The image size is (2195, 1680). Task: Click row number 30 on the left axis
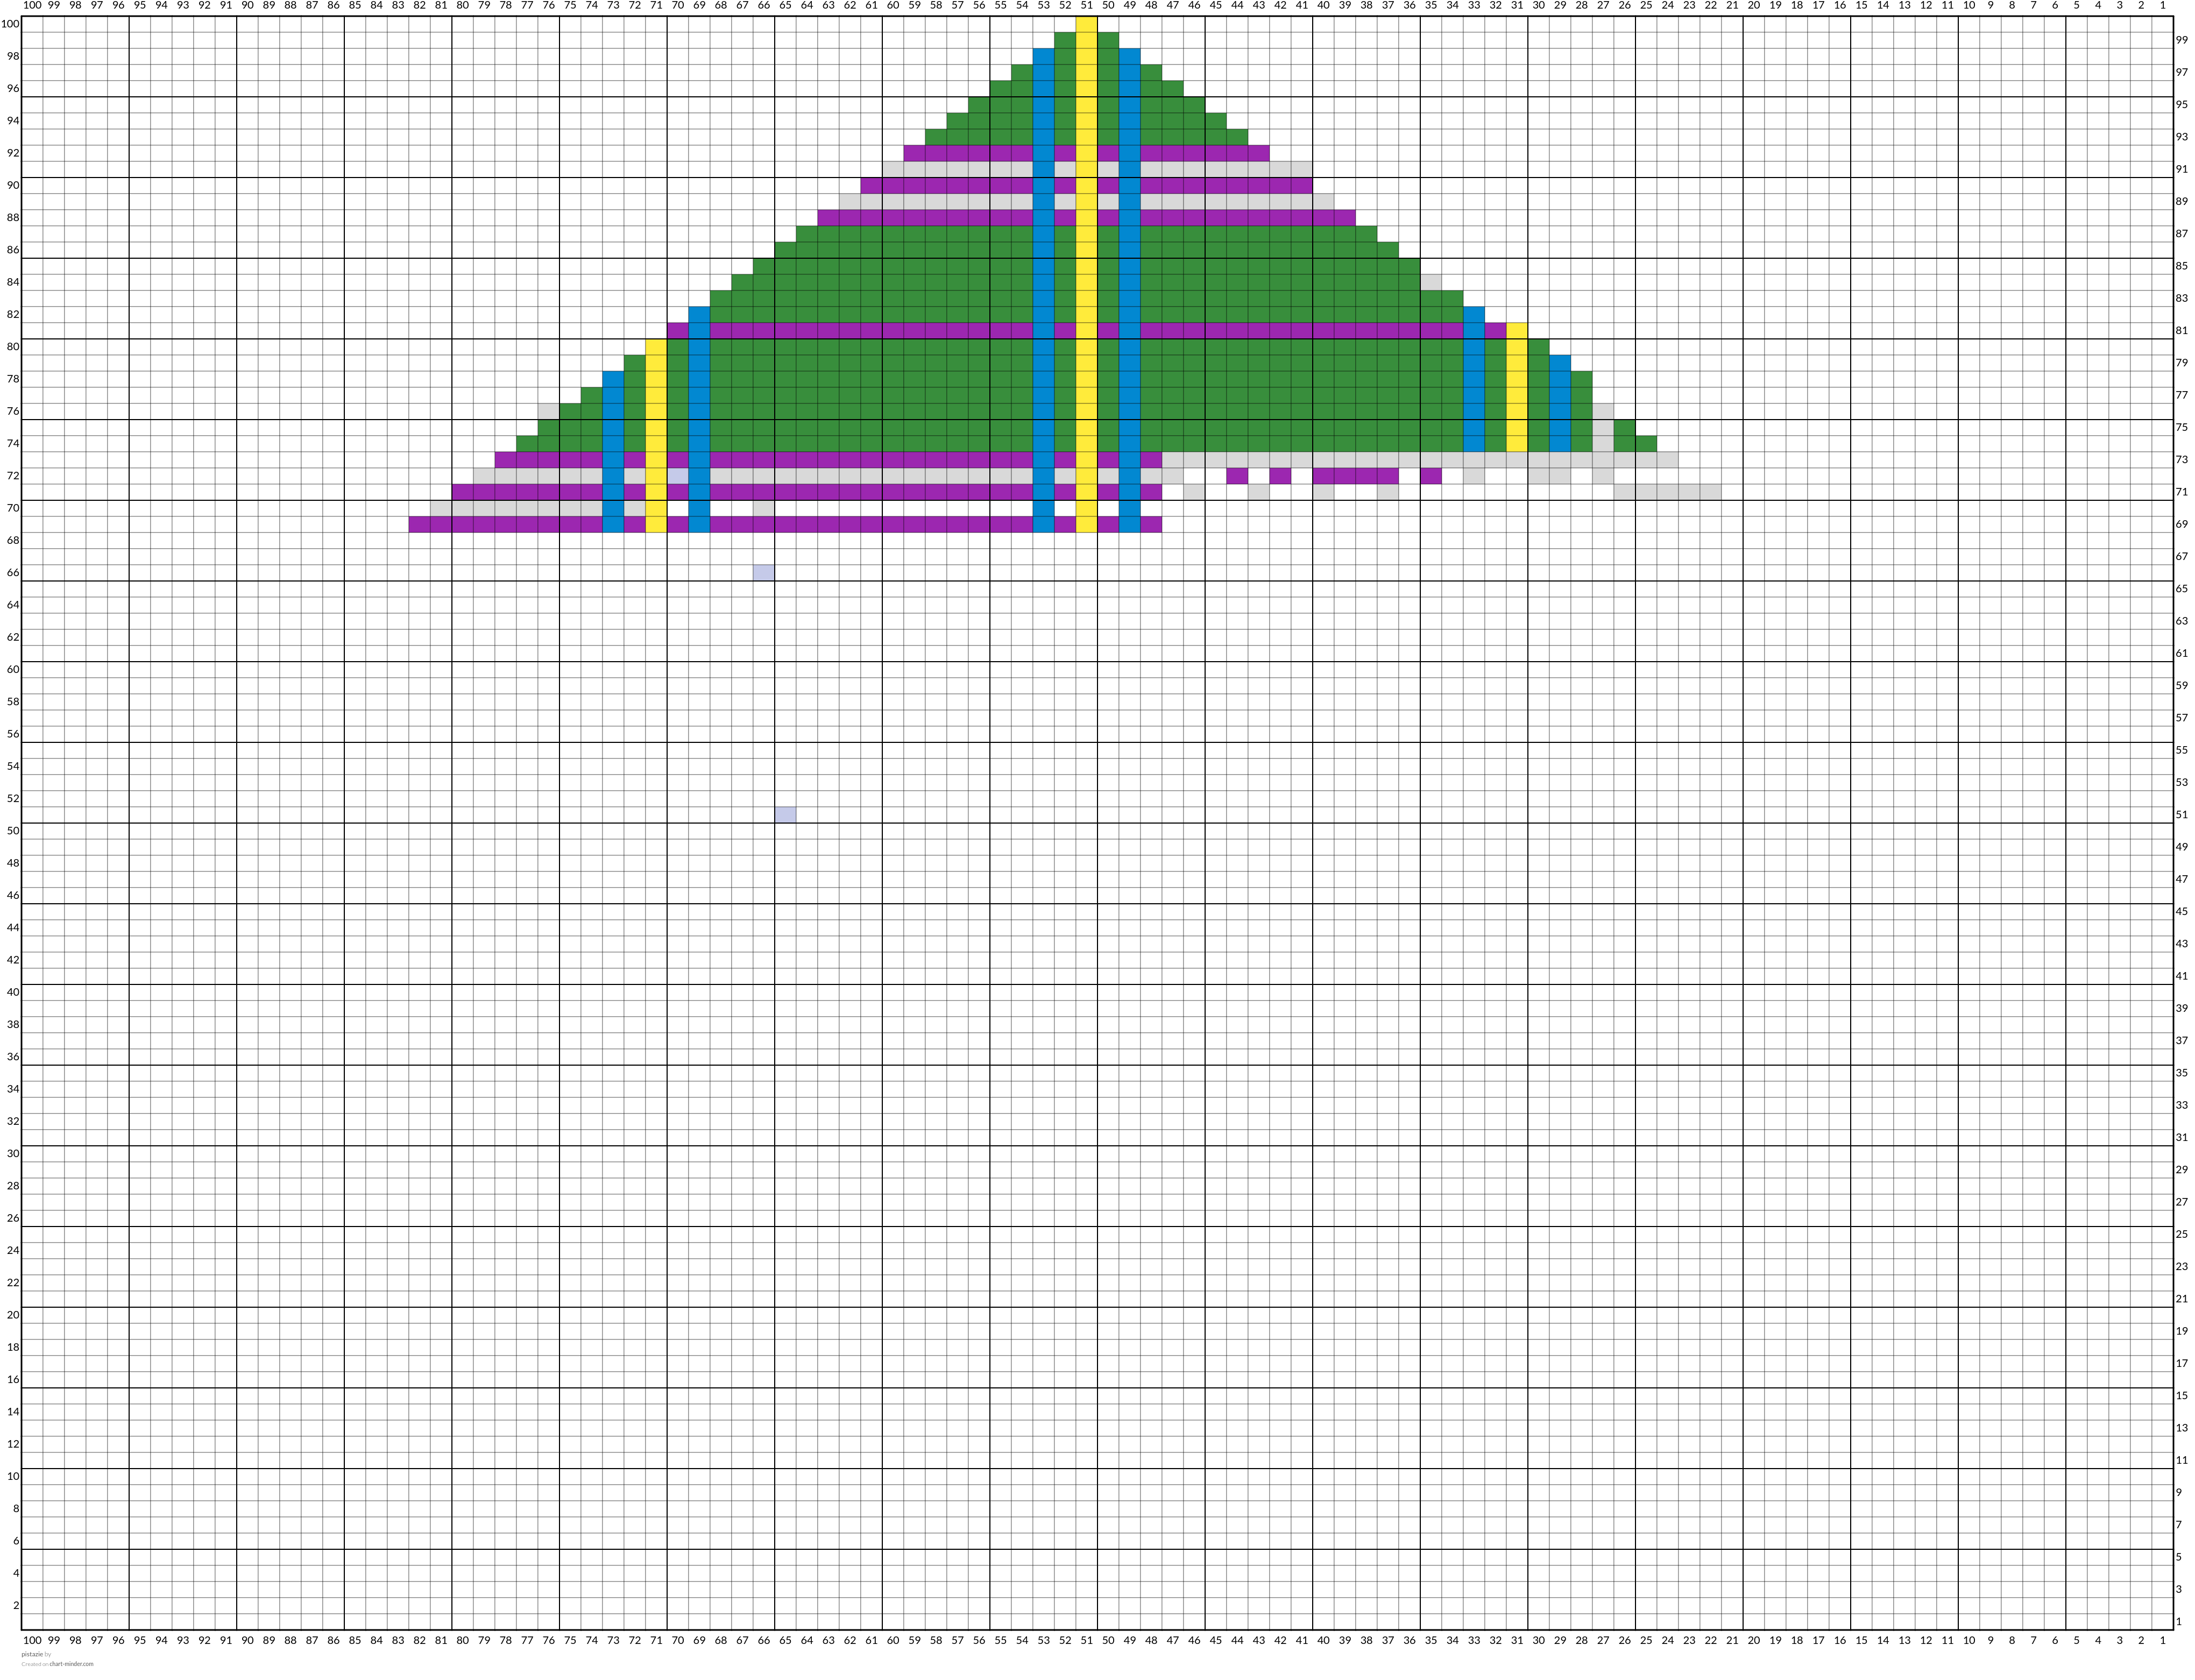(13, 1153)
